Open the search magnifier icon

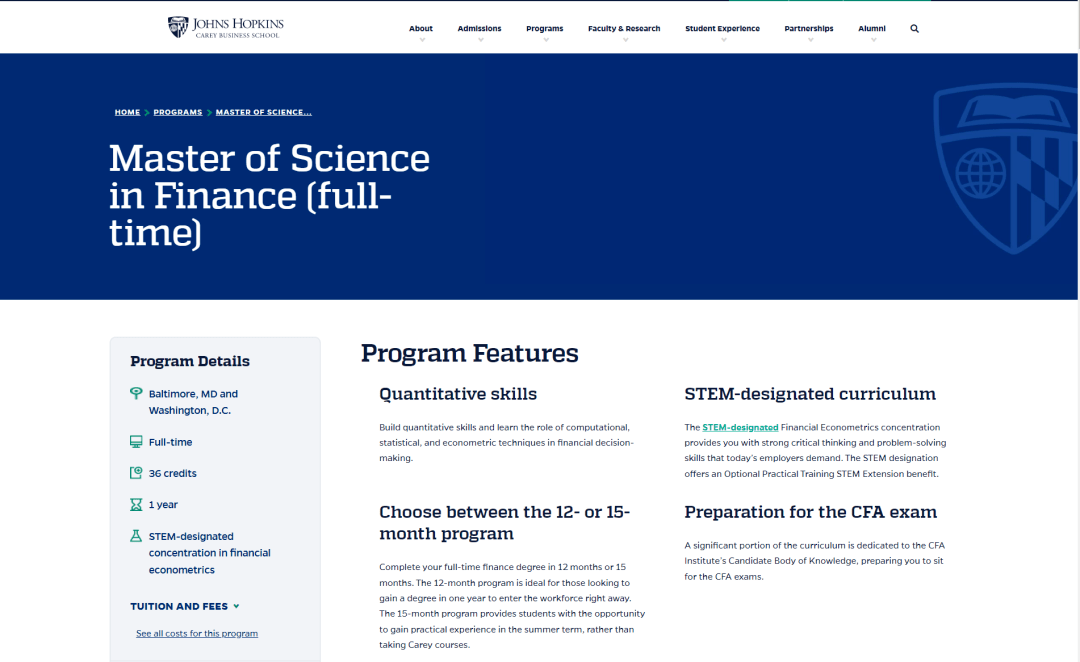point(914,29)
